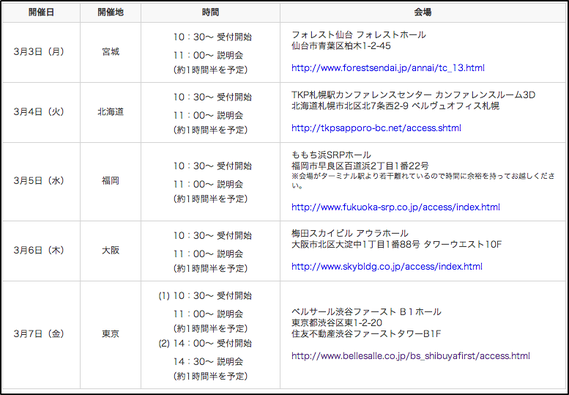Open the tkpsapporo-bc.net access link

376,128
